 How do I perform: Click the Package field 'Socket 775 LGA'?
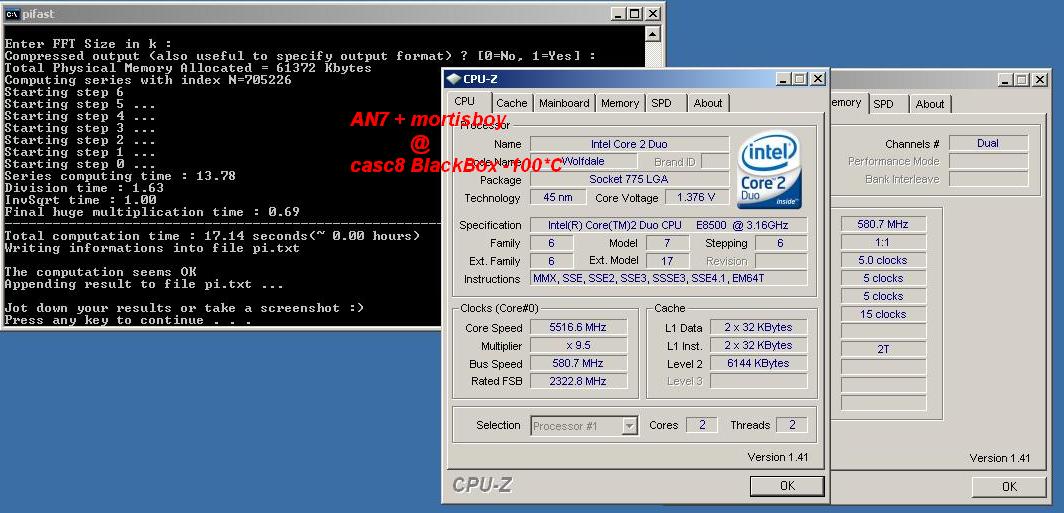tap(629, 179)
